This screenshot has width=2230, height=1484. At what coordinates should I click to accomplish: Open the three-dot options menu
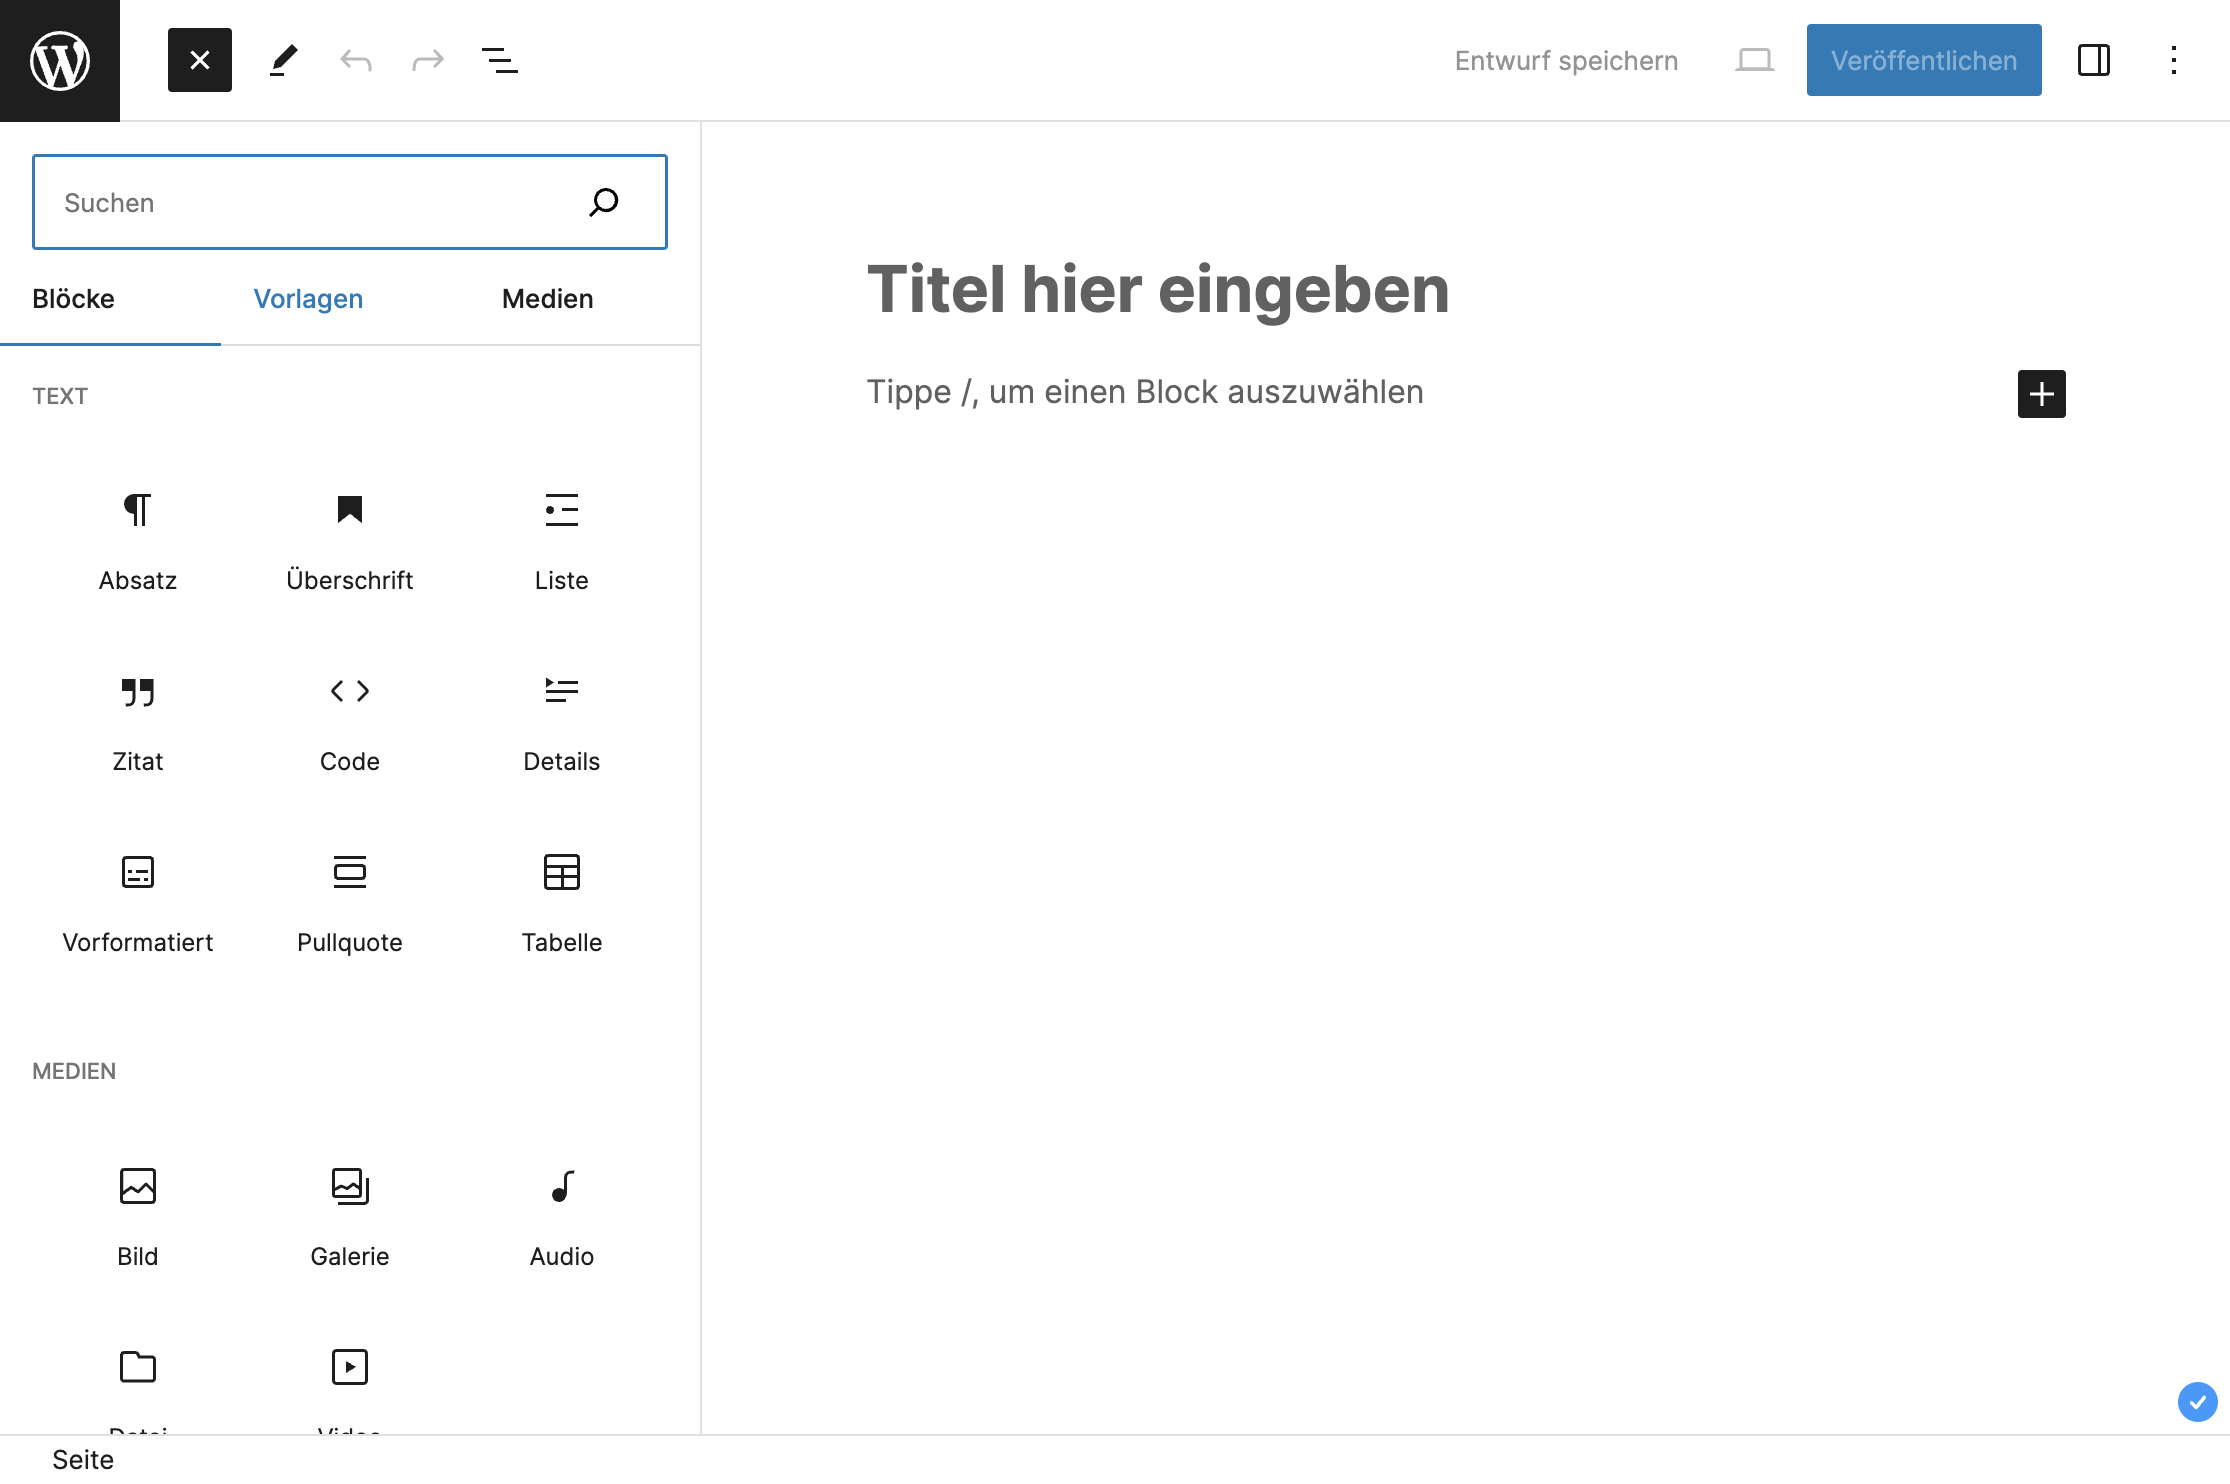[2174, 60]
